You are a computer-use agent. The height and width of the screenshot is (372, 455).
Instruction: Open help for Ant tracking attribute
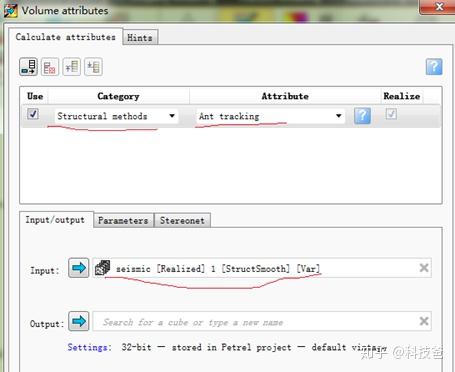(x=362, y=116)
